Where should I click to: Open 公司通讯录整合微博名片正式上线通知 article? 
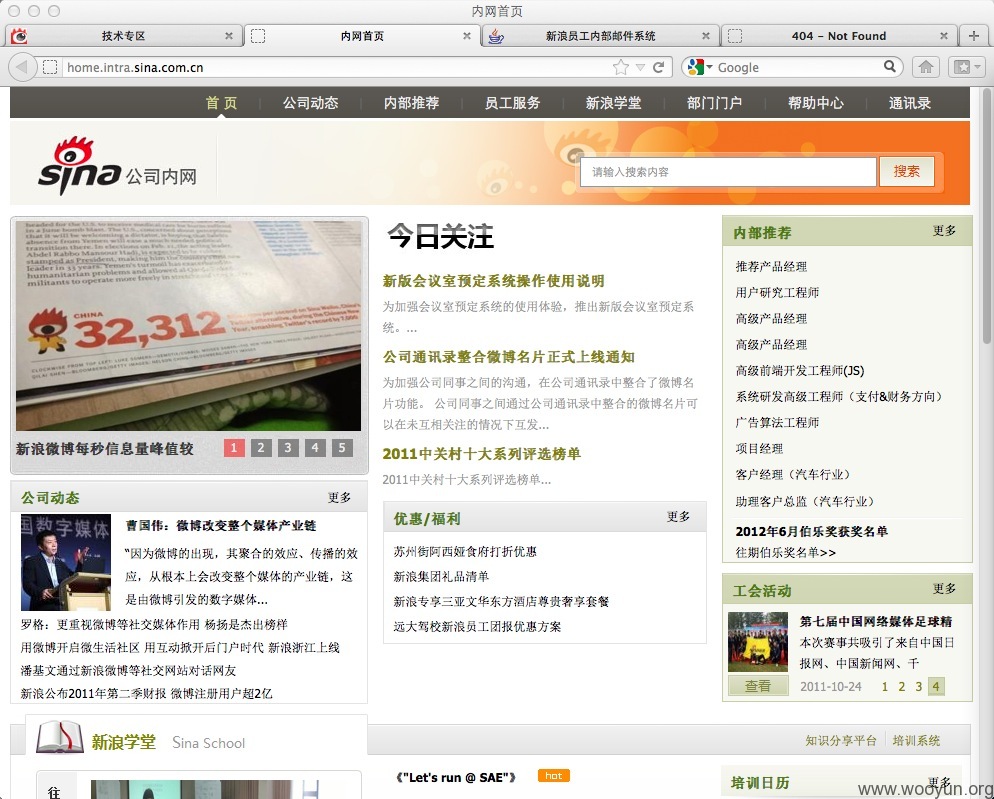click(x=508, y=357)
